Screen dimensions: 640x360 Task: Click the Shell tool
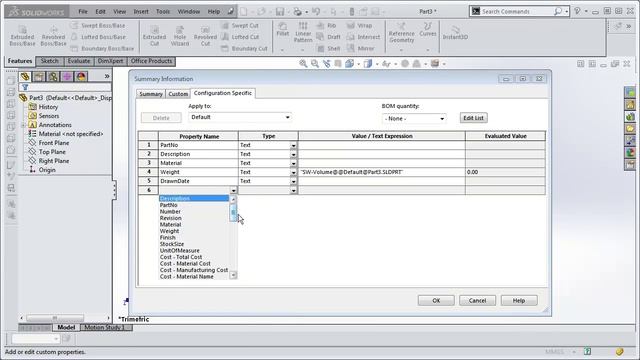[x=329, y=48]
